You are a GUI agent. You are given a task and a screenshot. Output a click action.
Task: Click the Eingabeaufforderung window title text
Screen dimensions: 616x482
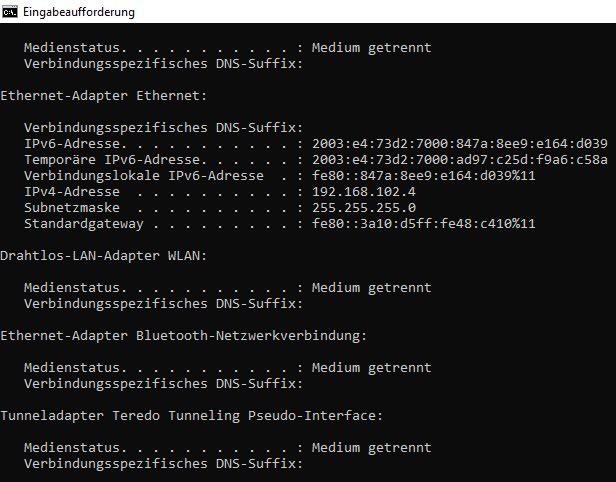click(x=79, y=12)
